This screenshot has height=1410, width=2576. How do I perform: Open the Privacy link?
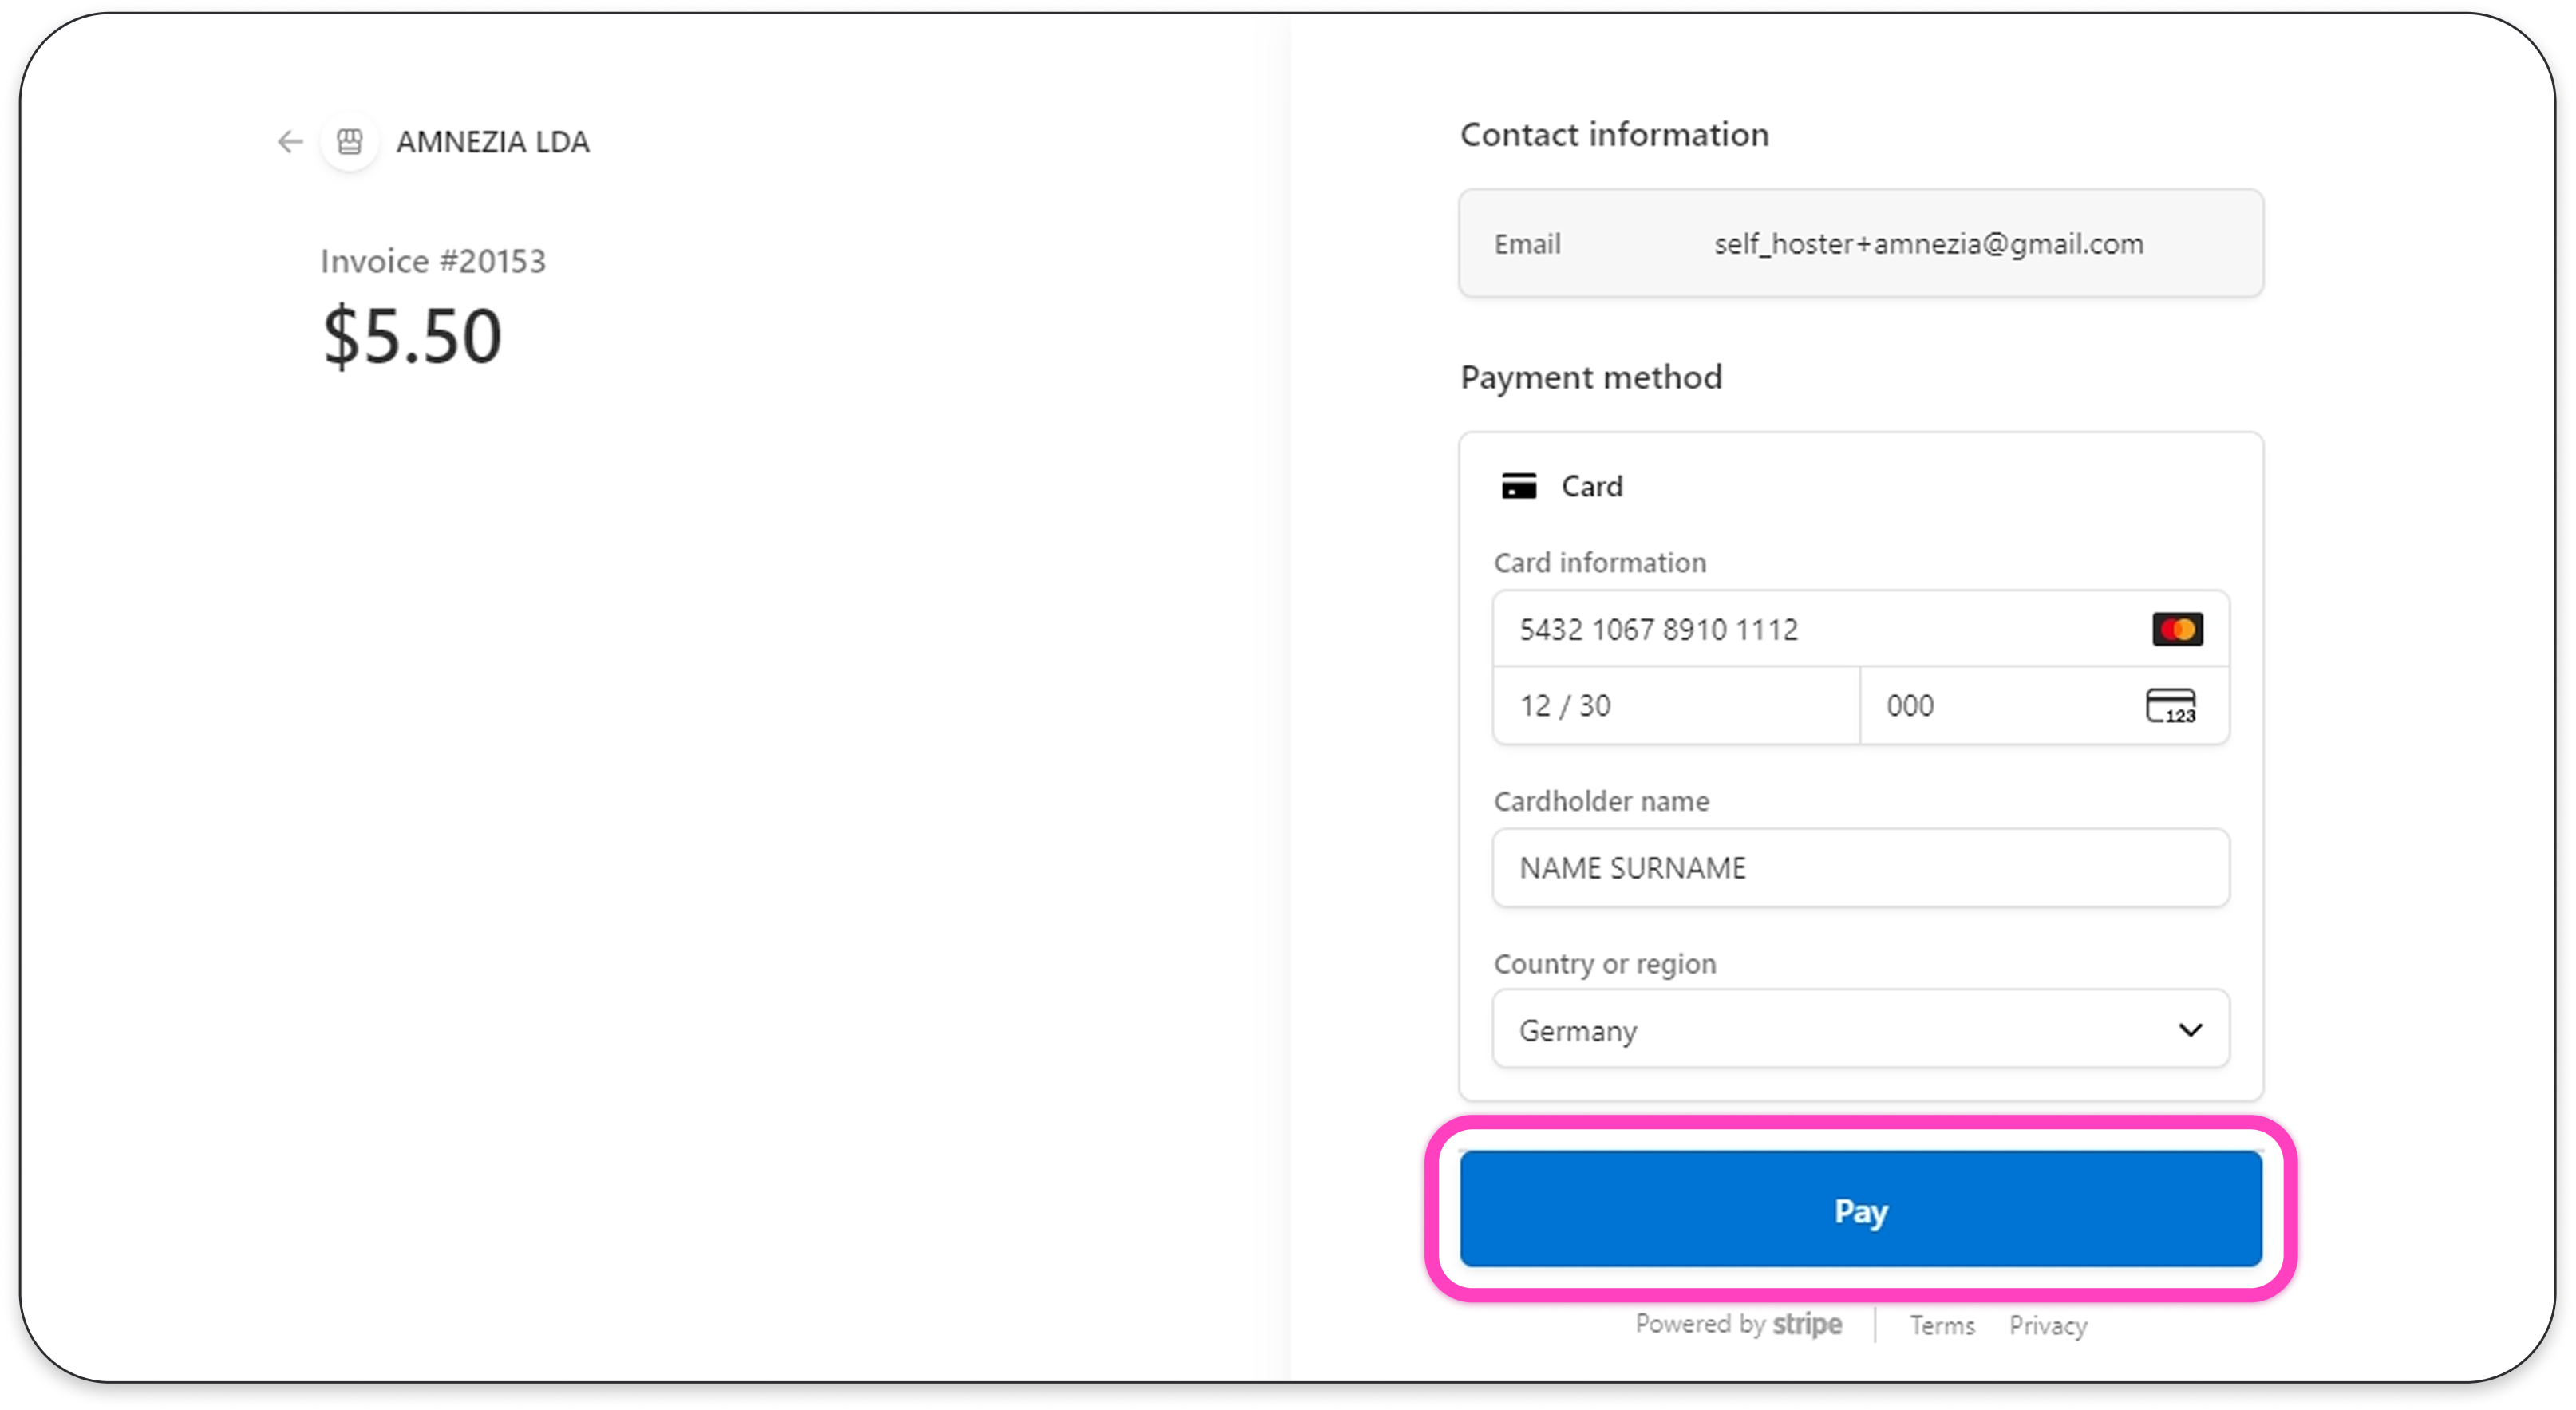2048,1325
